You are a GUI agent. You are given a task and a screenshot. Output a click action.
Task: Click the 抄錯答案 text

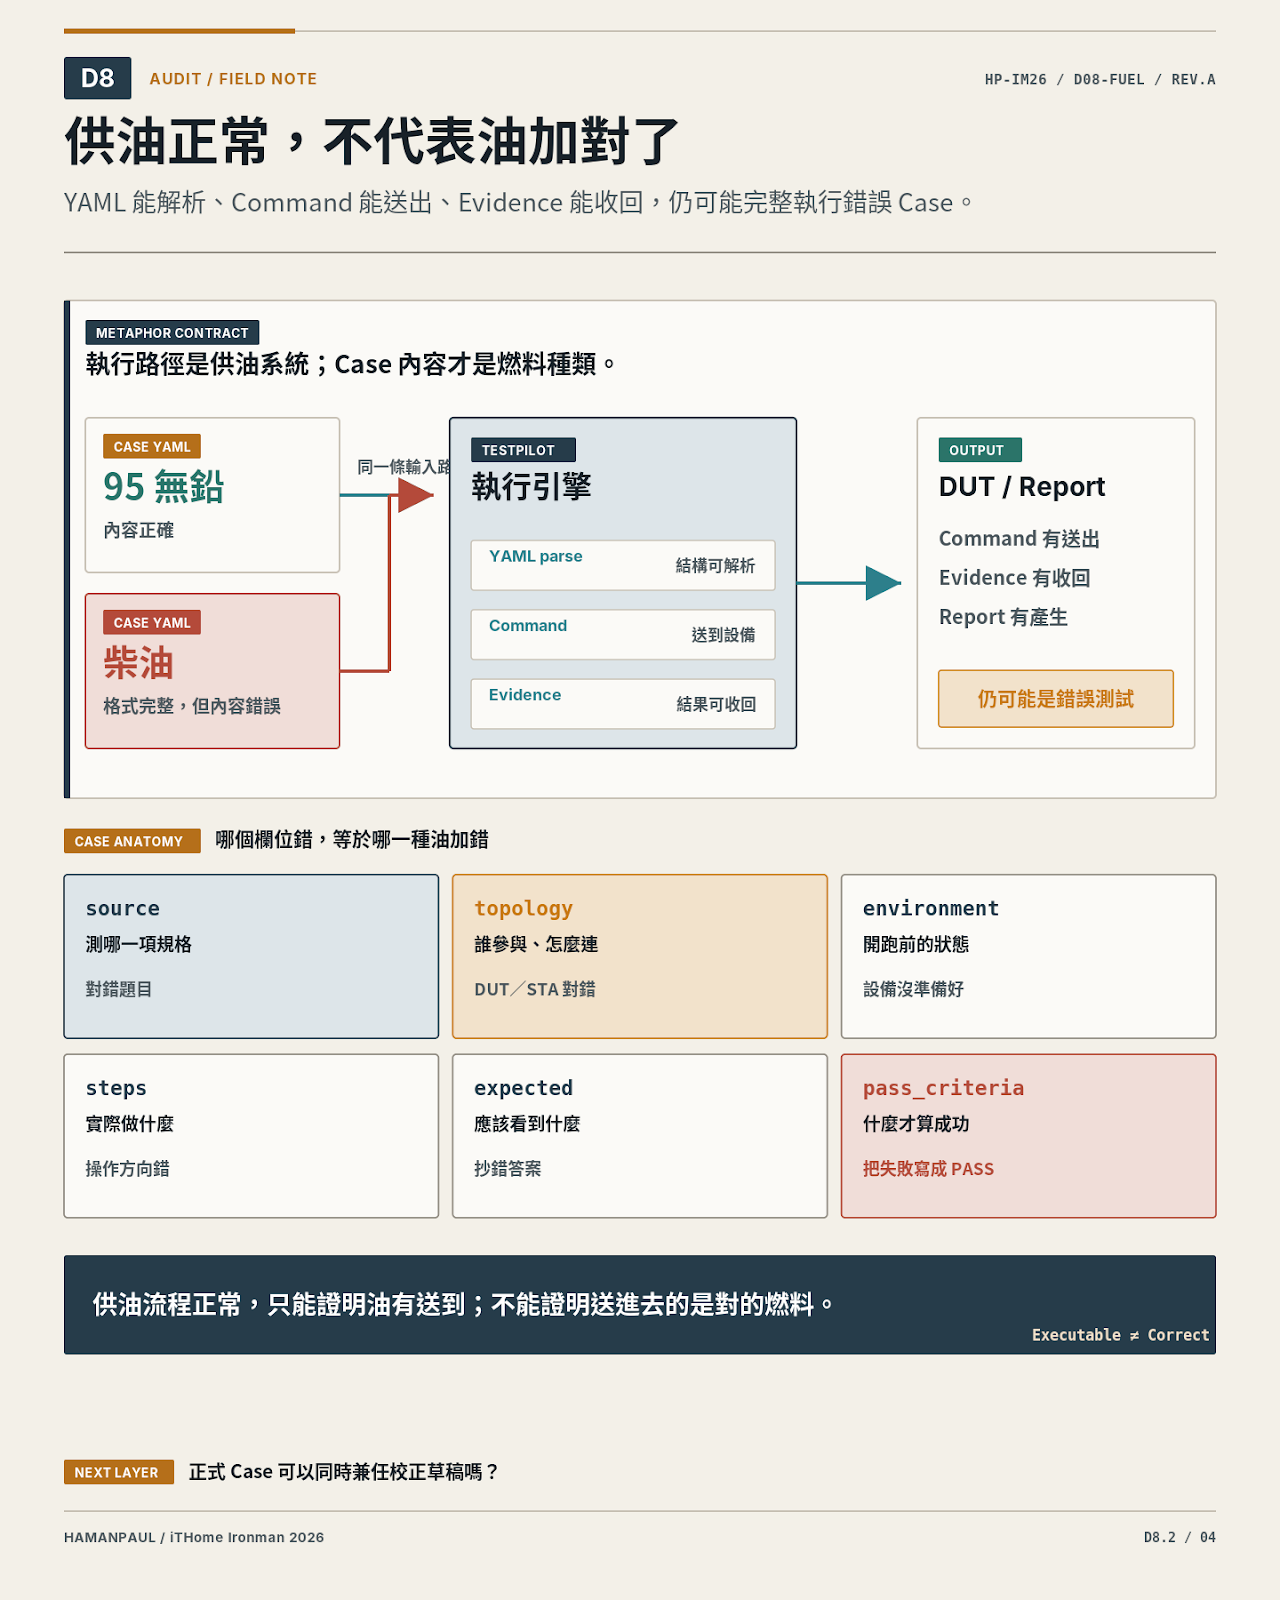tap(508, 1169)
